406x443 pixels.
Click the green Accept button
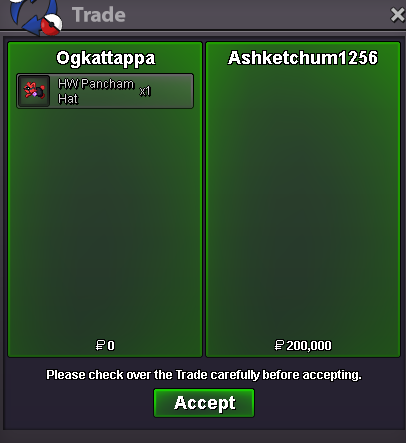pos(204,403)
